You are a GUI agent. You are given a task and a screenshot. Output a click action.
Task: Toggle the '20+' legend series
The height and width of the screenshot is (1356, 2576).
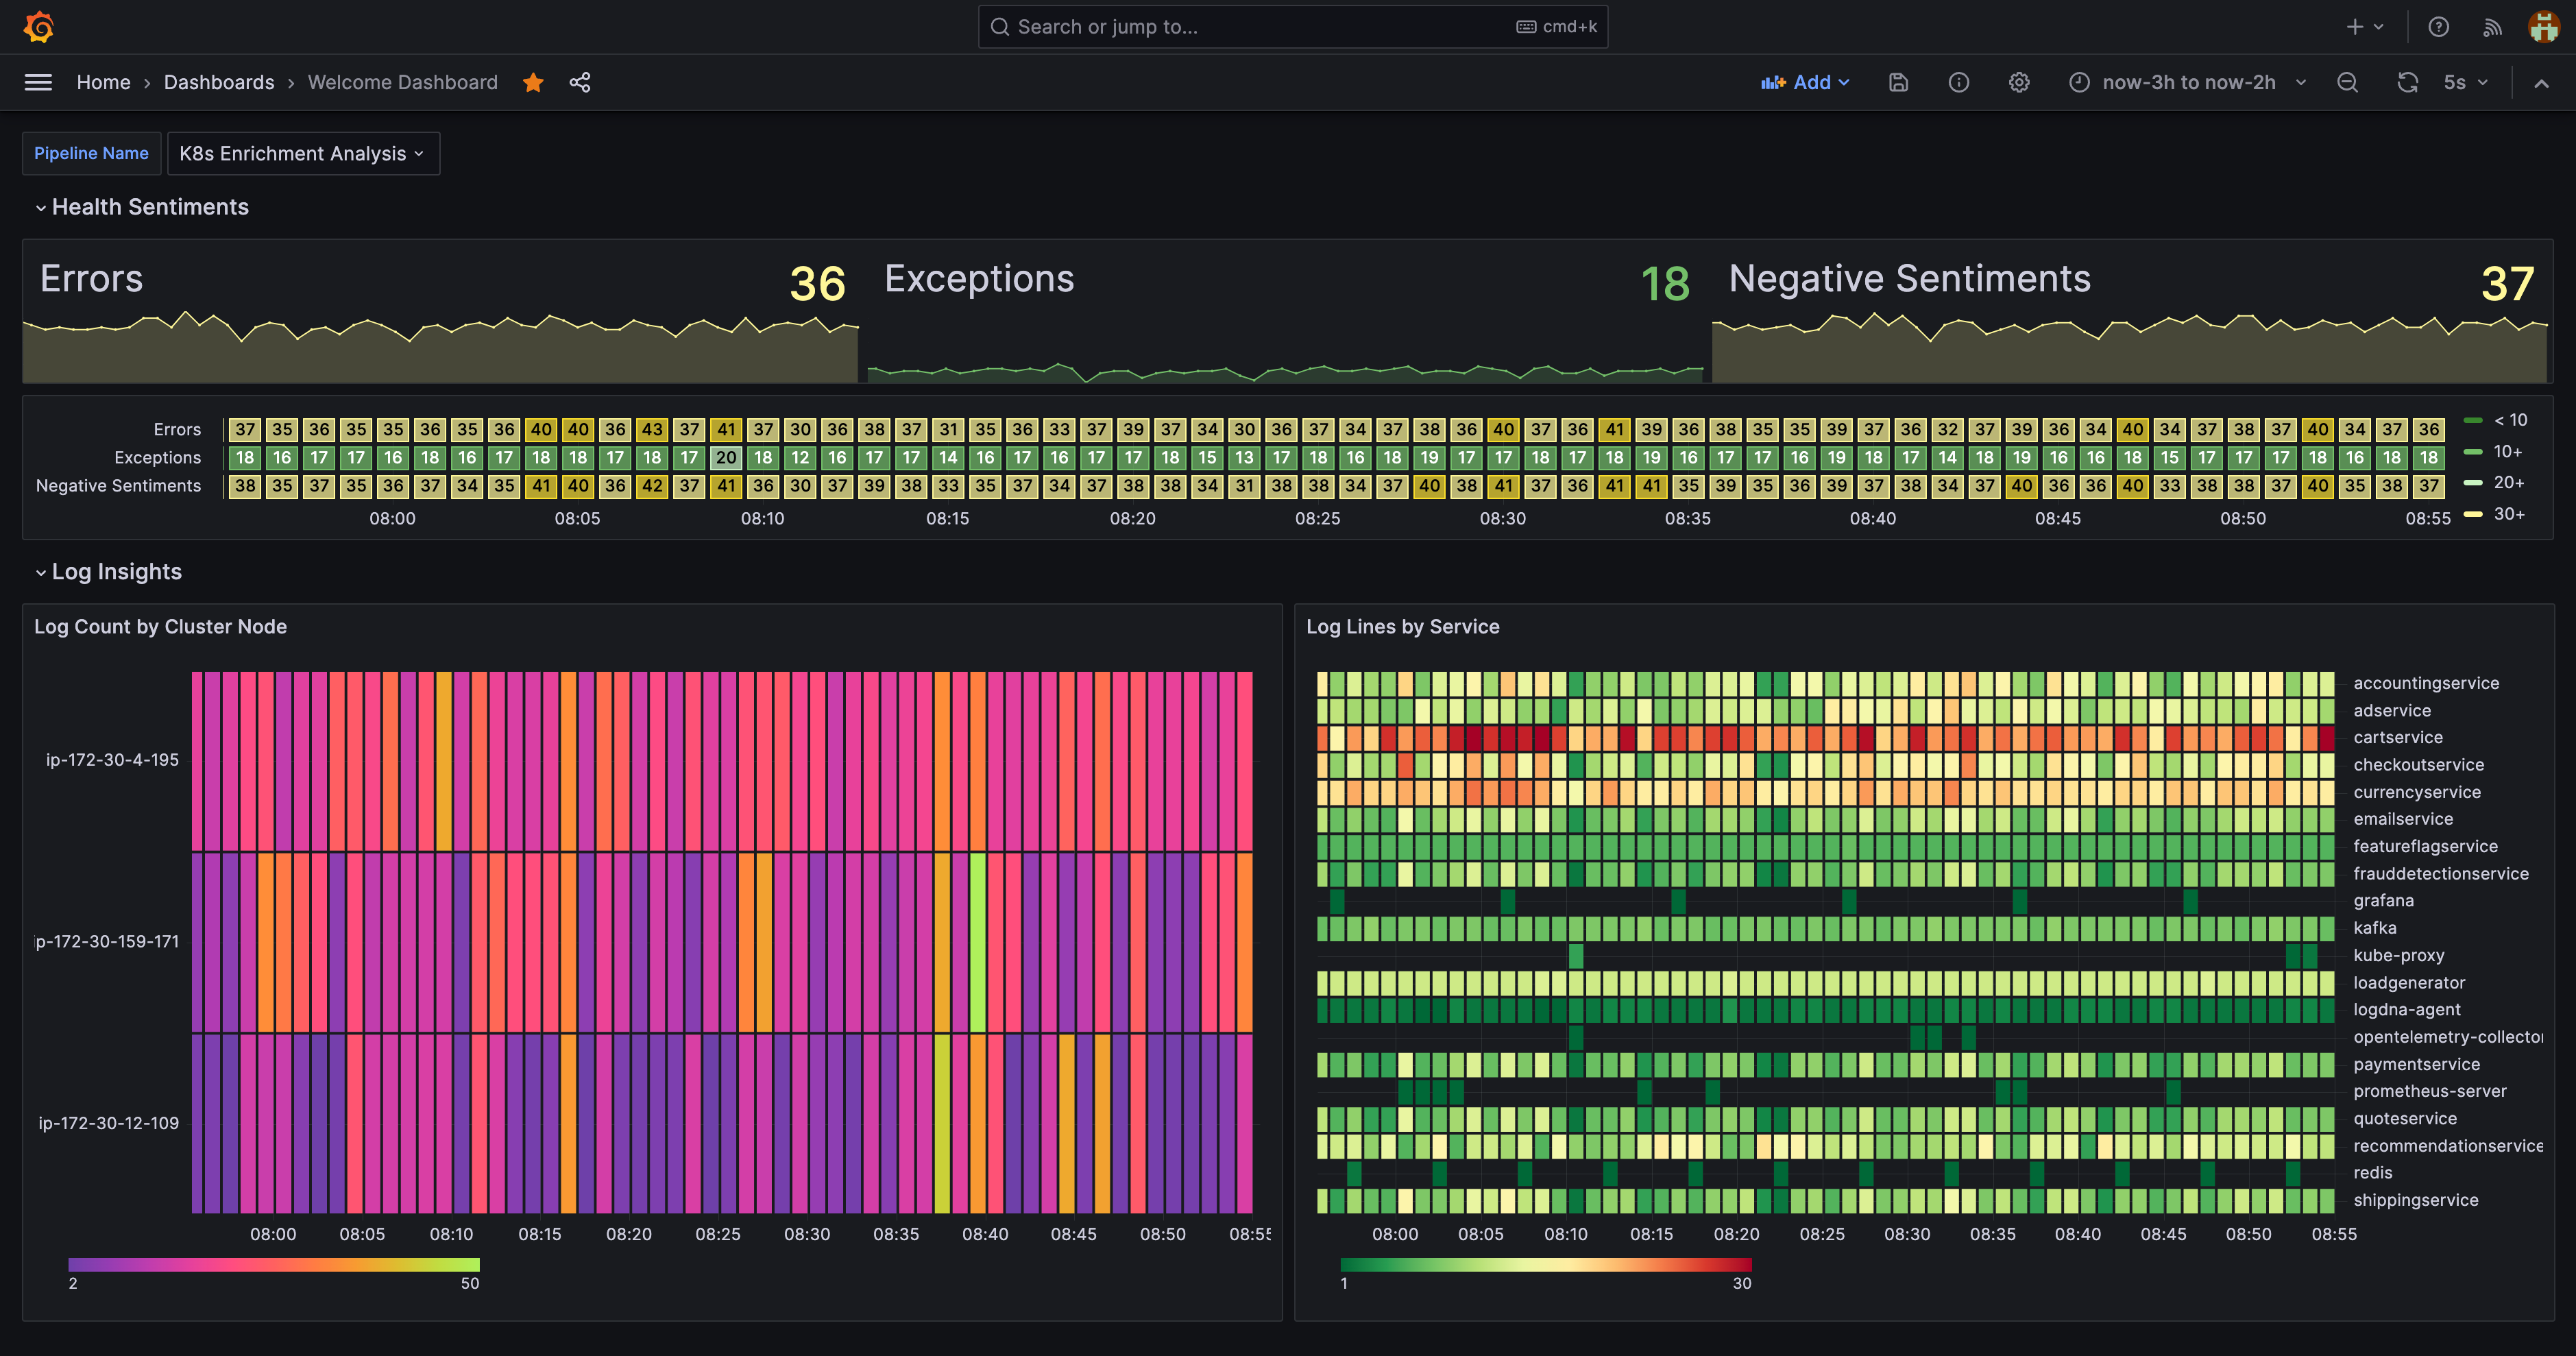click(2495, 482)
